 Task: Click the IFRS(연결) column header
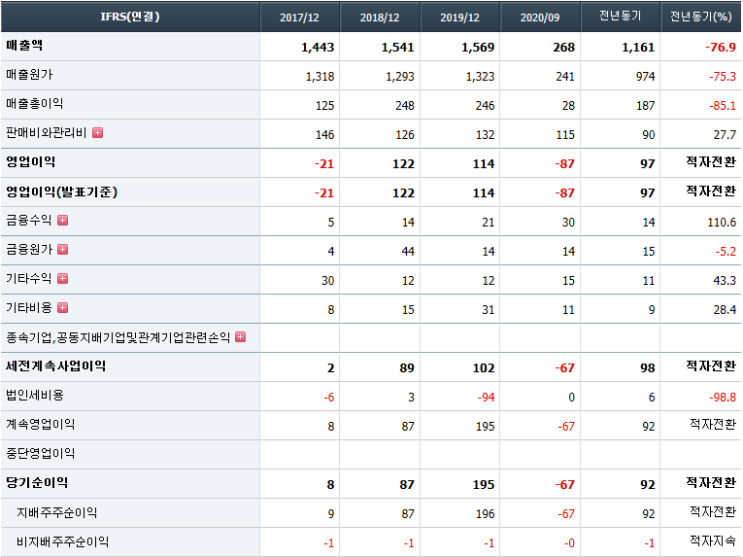click(x=130, y=17)
